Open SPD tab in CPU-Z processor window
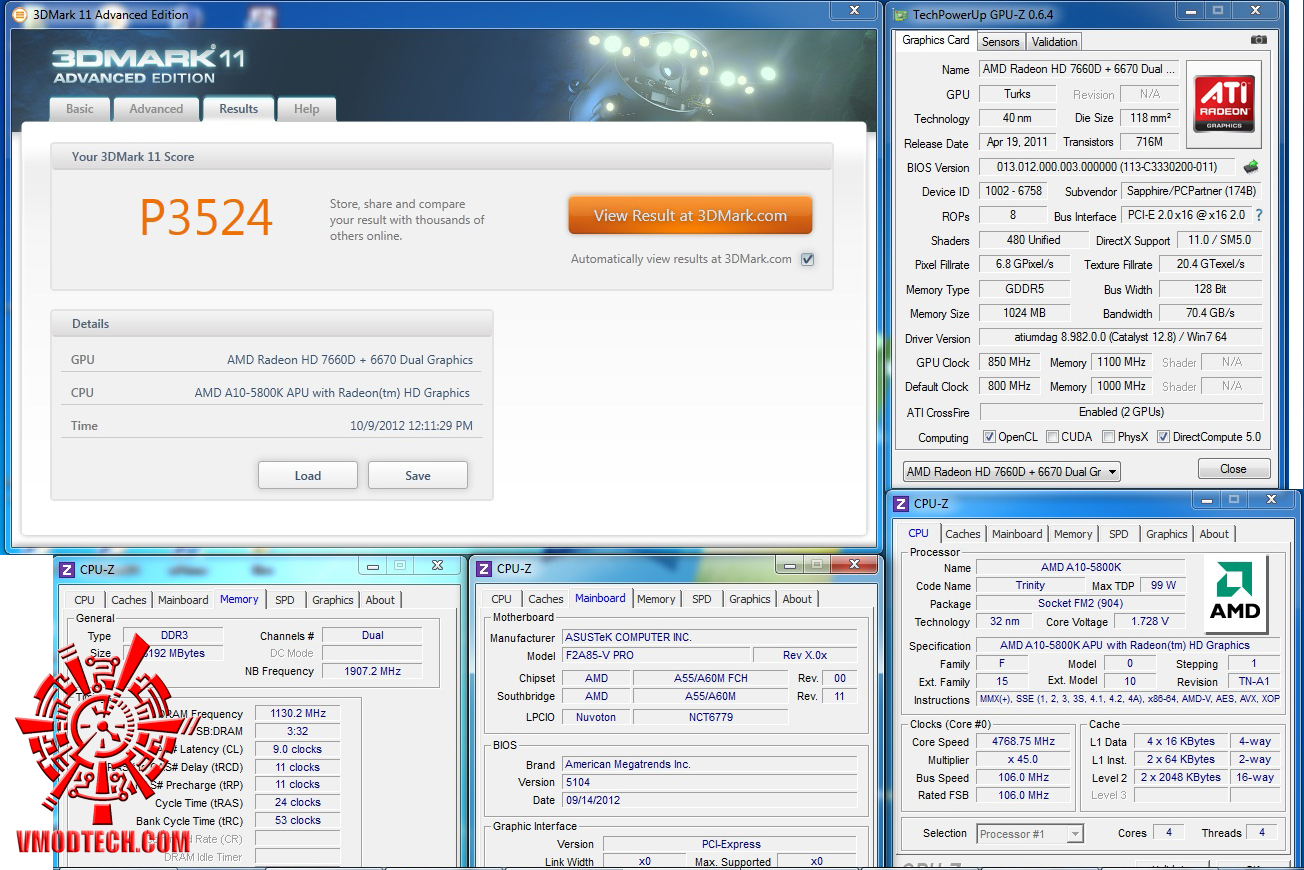The width and height of the screenshot is (1304, 870). click(1119, 534)
